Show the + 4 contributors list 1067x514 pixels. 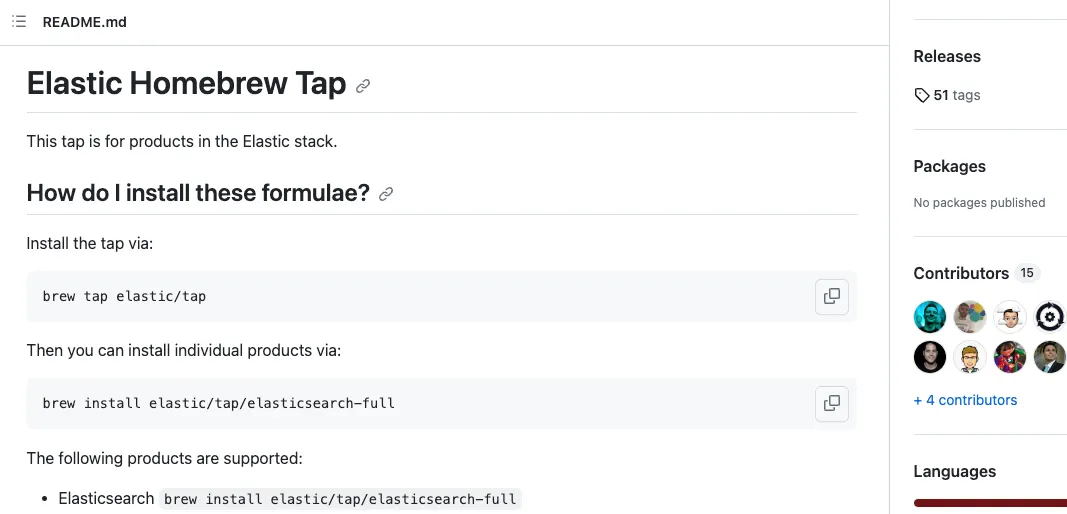point(965,400)
